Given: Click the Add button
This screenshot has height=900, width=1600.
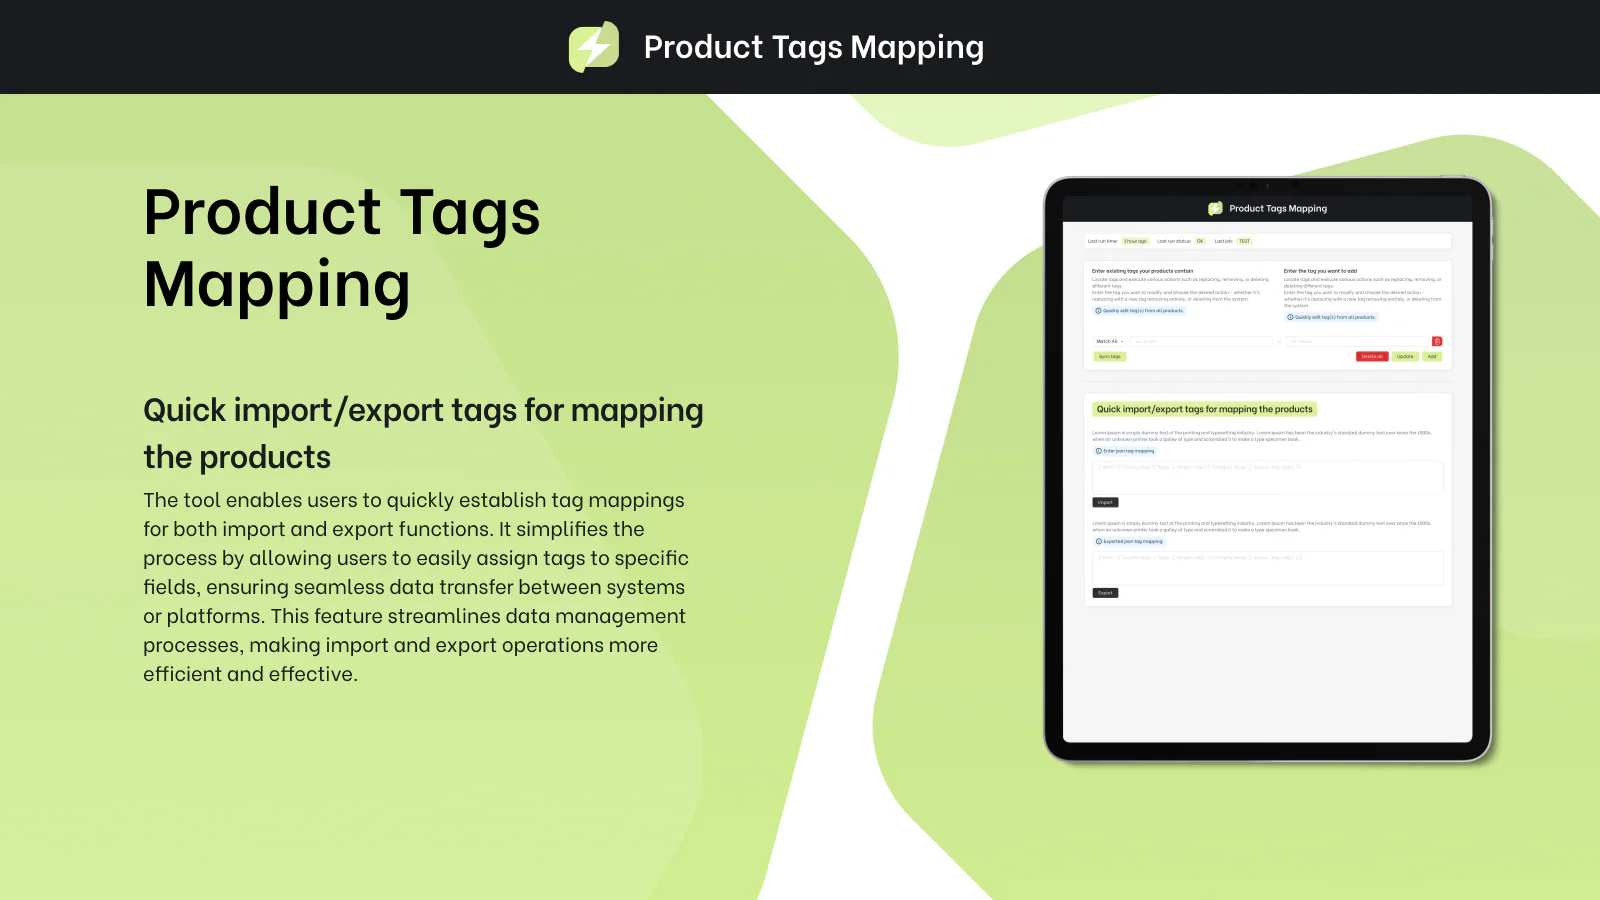Looking at the screenshot, I should pyautogui.click(x=1432, y=357).
